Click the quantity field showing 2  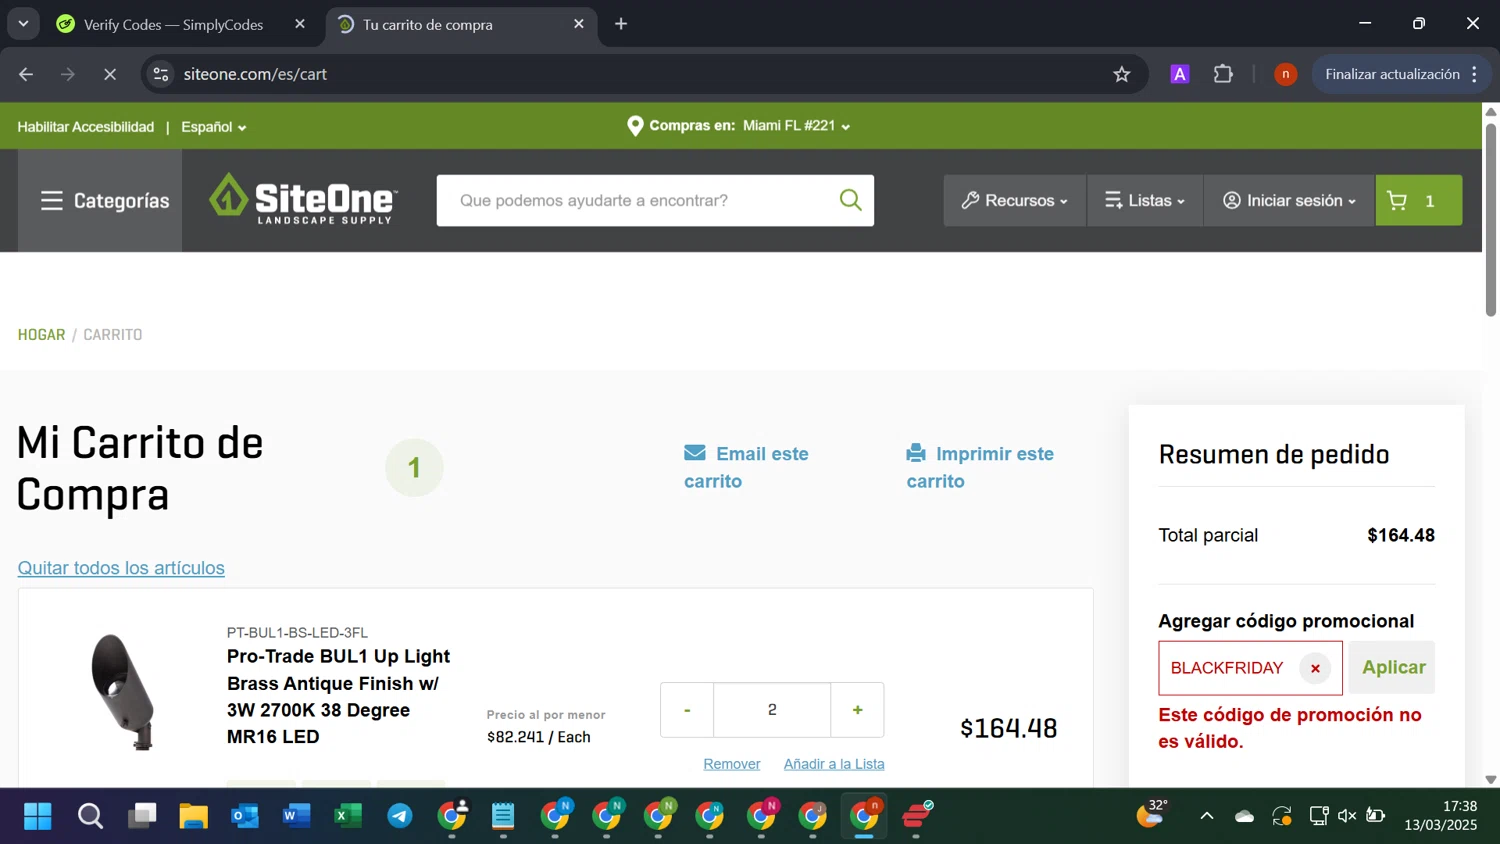(x=772, y=710)
